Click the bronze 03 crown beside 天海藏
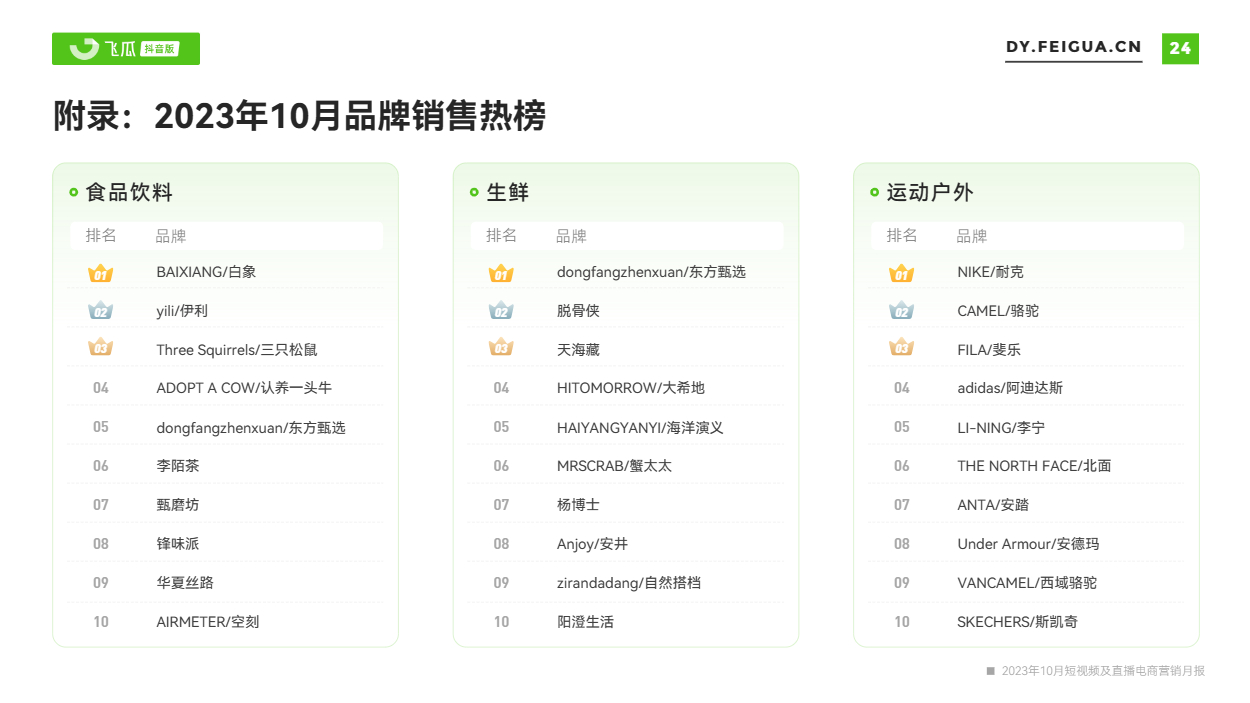This screenshot has height=703, width=1250. tap(501, 349)
